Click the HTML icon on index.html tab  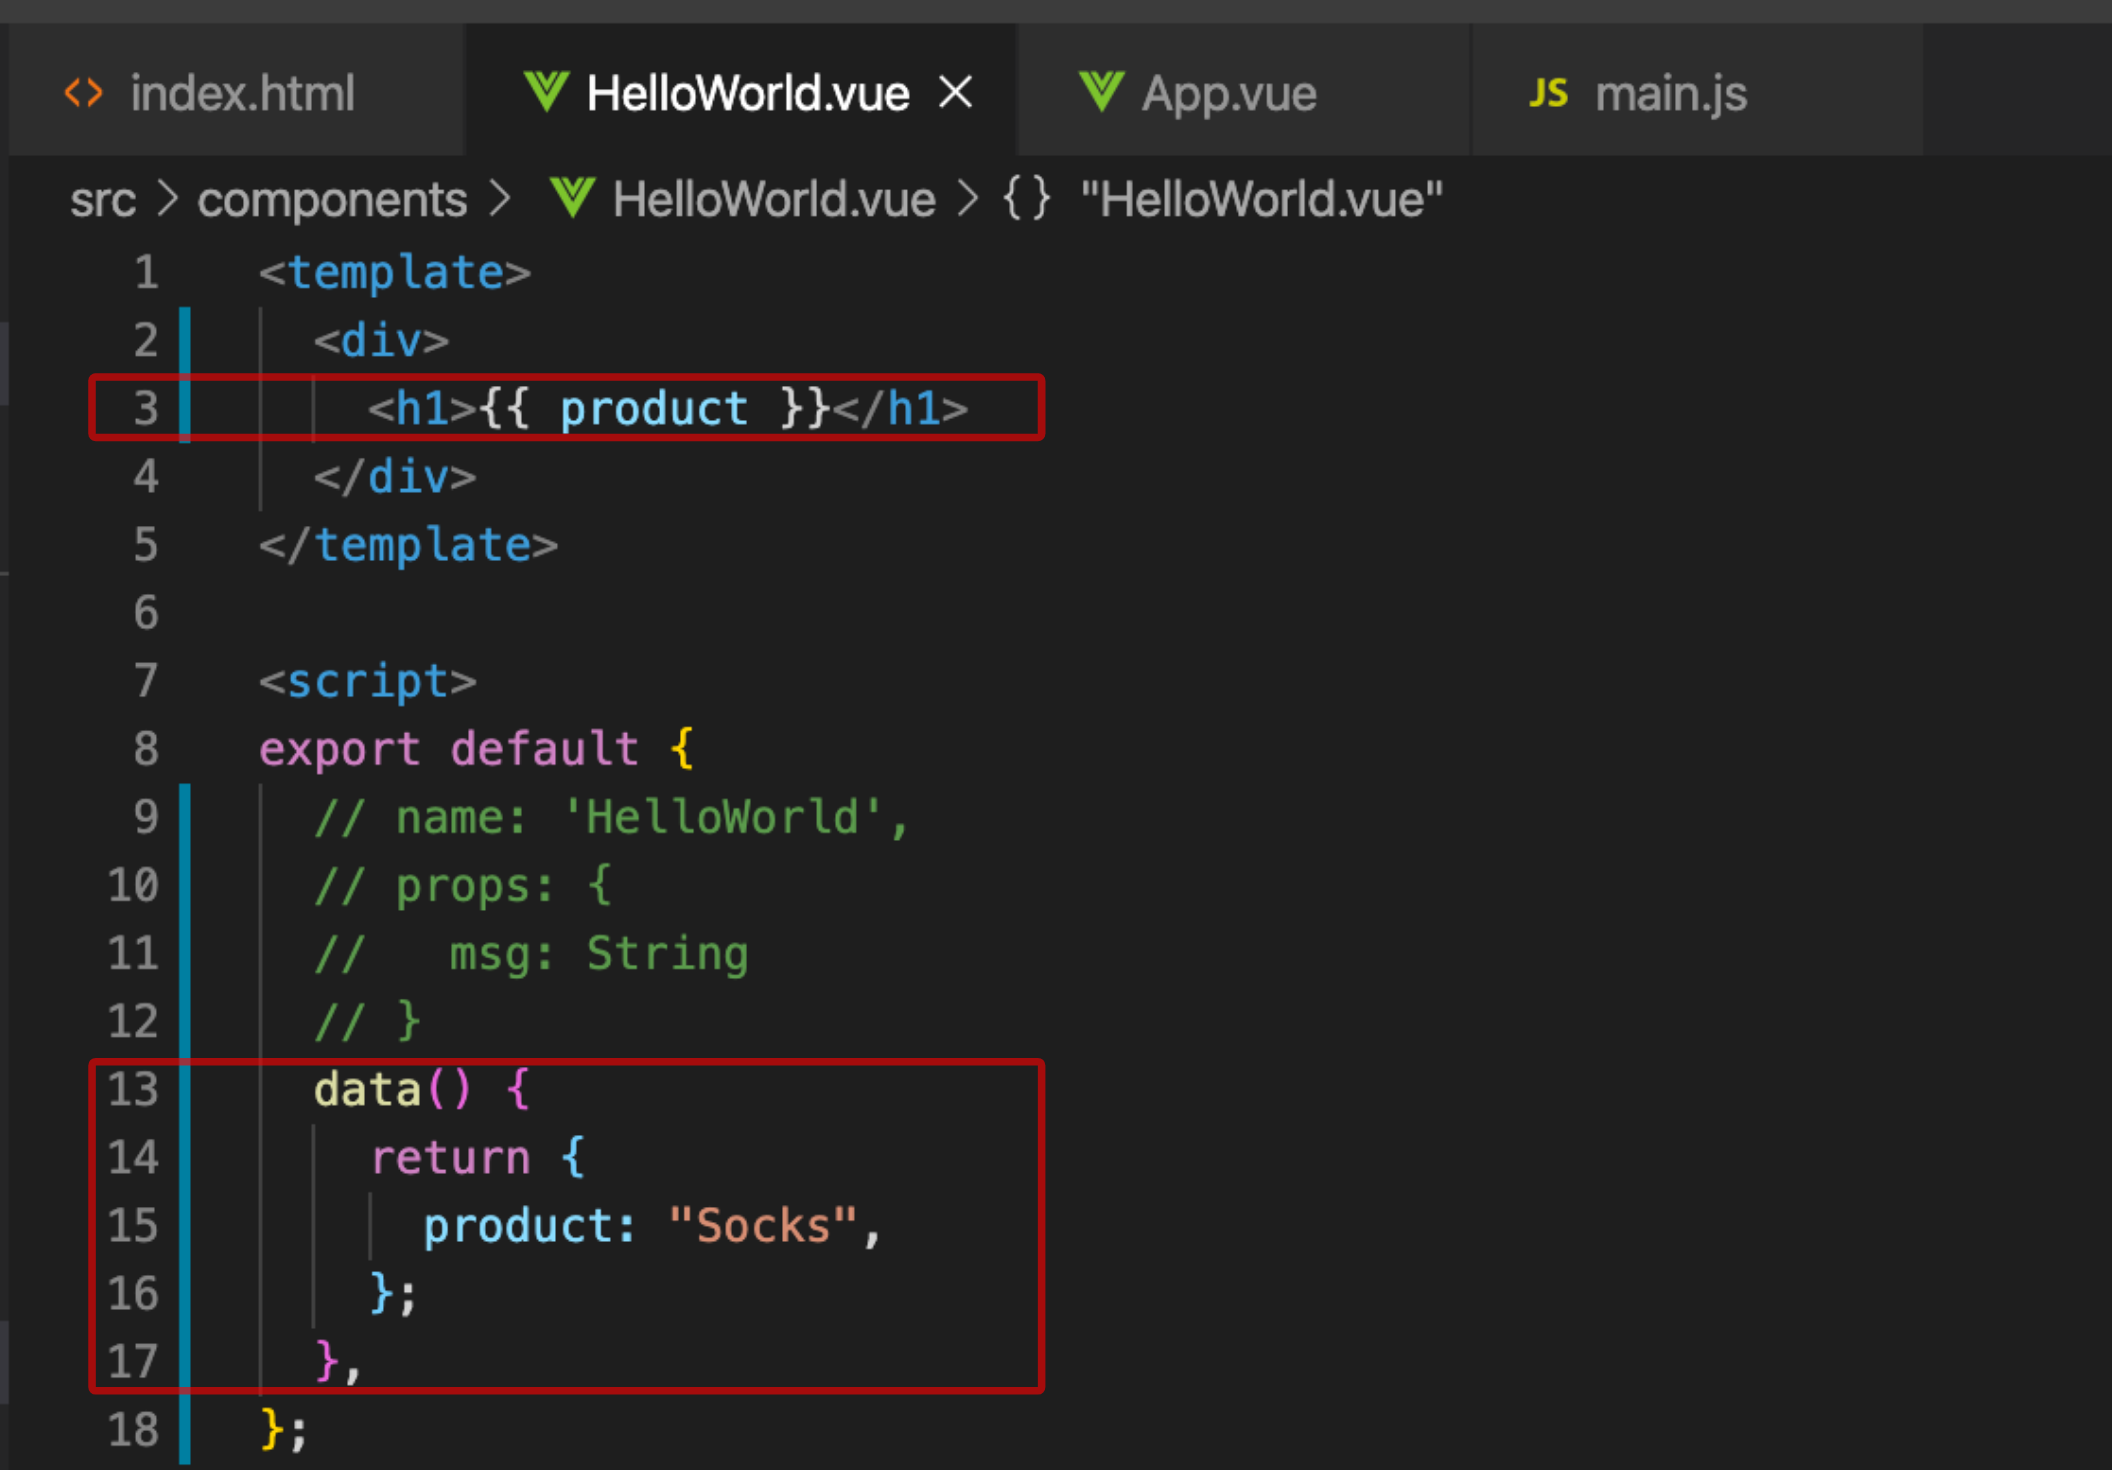(84, 93)
